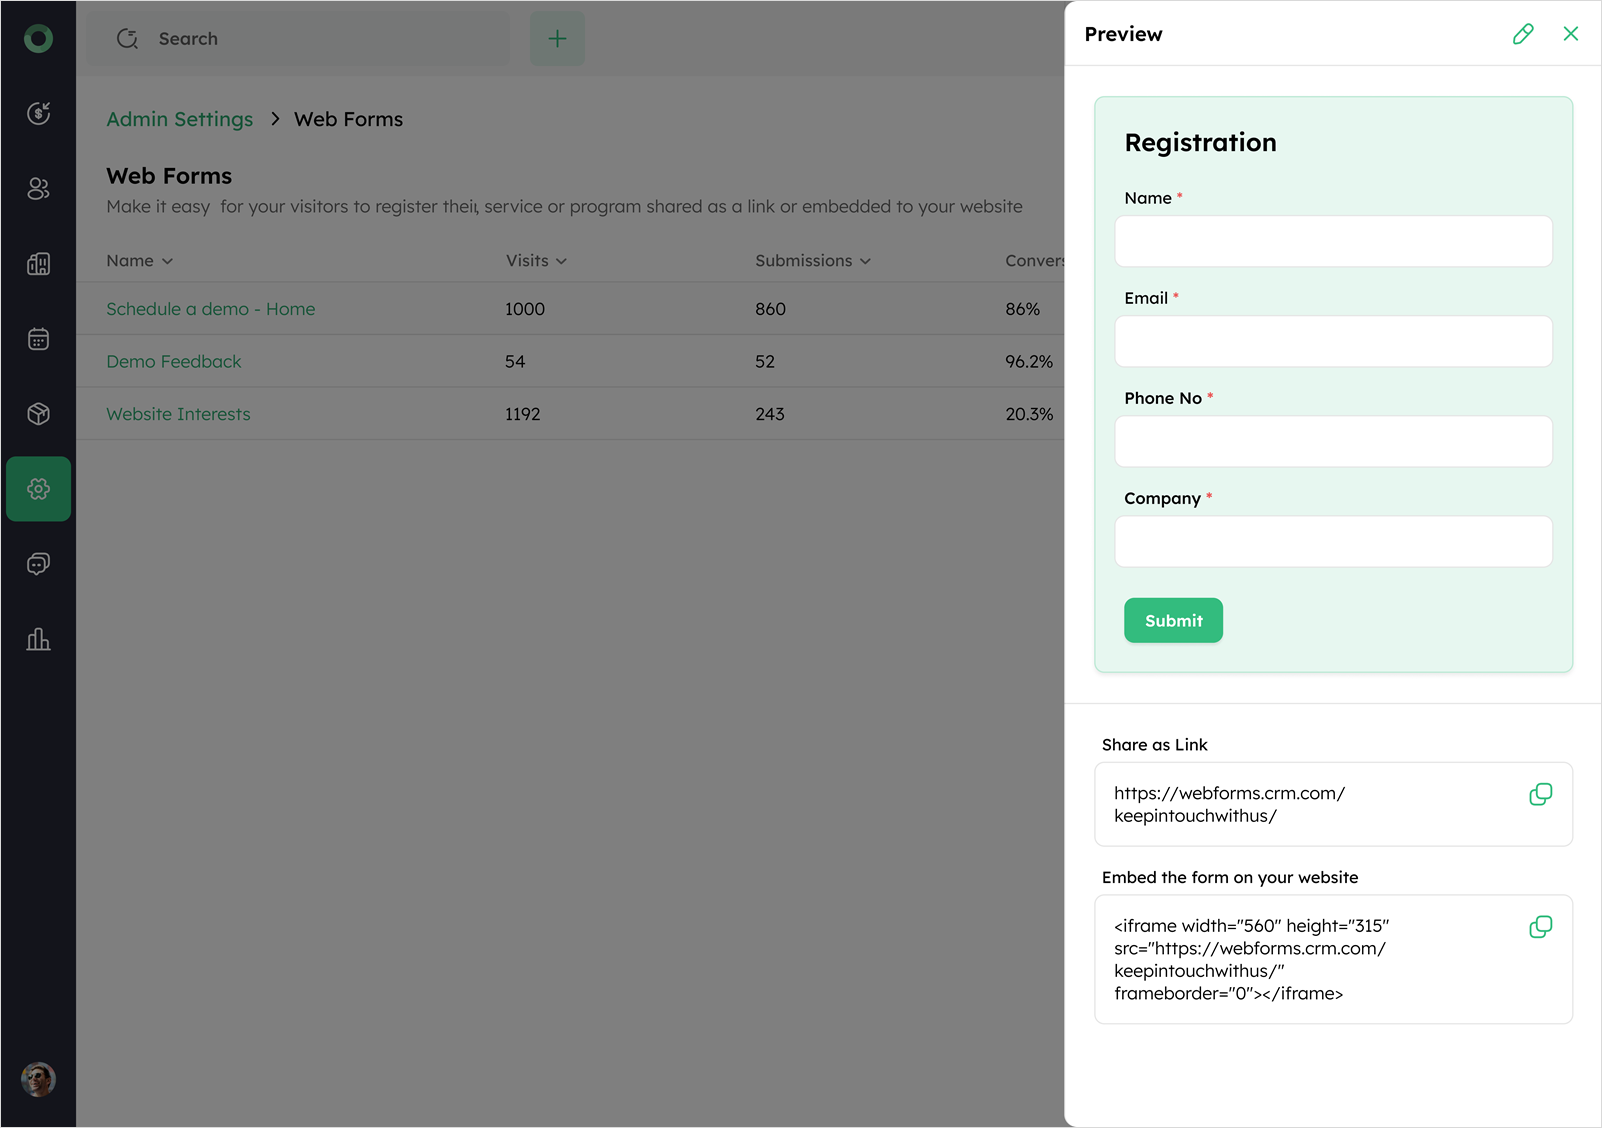This screenshot has height=1128, width=1602.
Task: Open the reports bar chart icon
Action: 38,639
